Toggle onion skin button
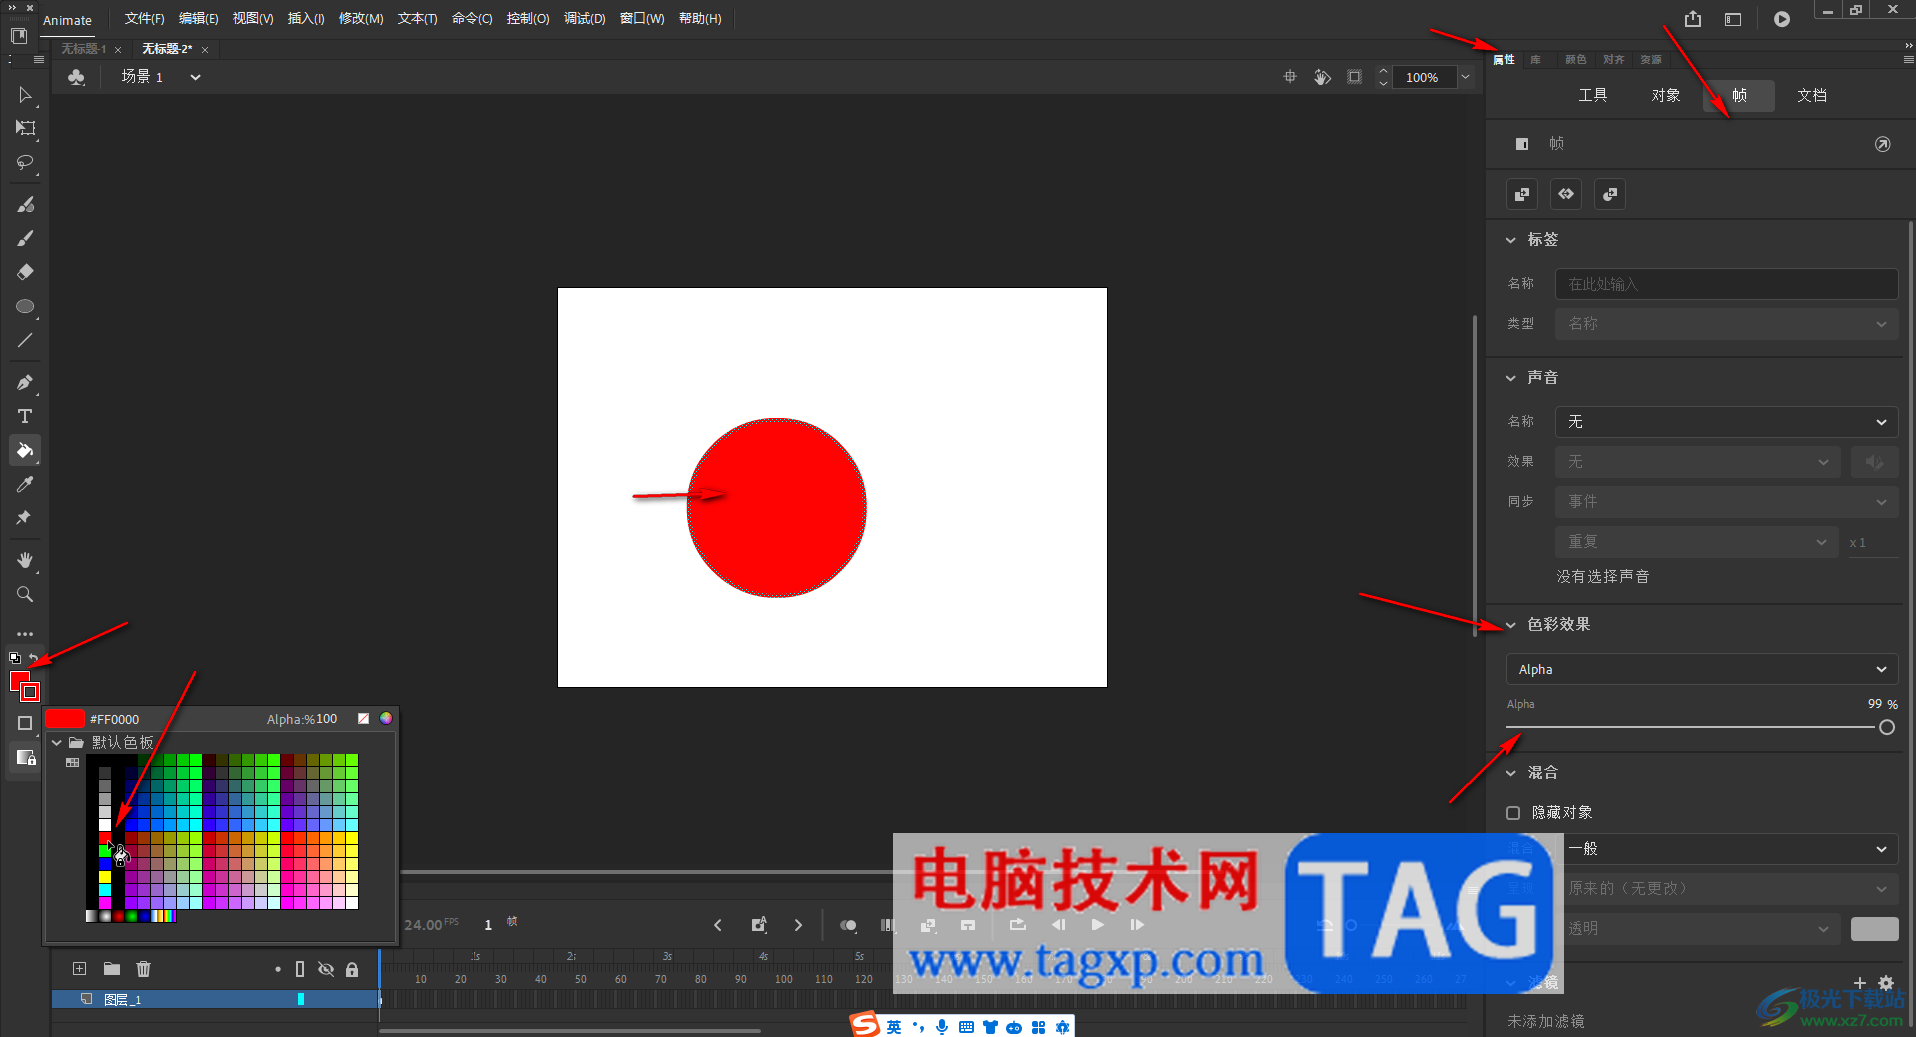Image resolution: width=1916 pixels, height=1037 pixels. (x=848, y=925)
